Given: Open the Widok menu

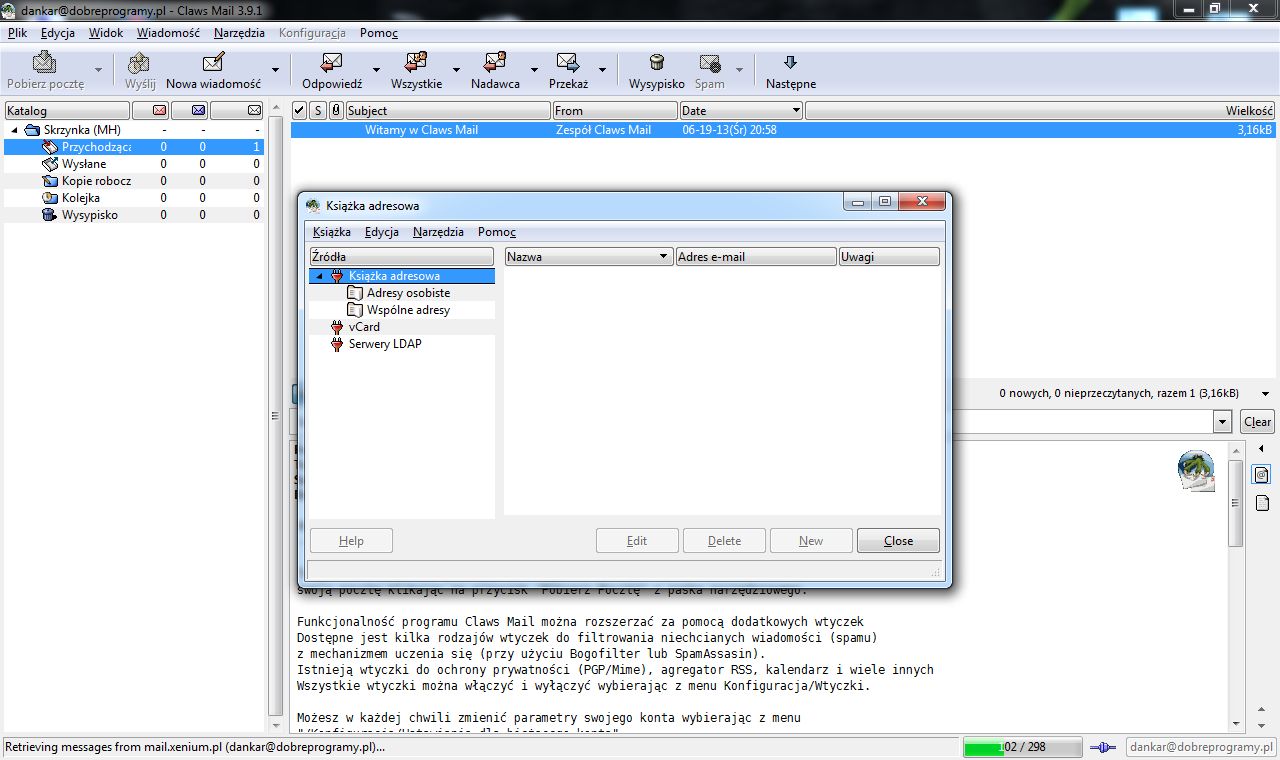Looking at the screenshot, I should 106,33.
